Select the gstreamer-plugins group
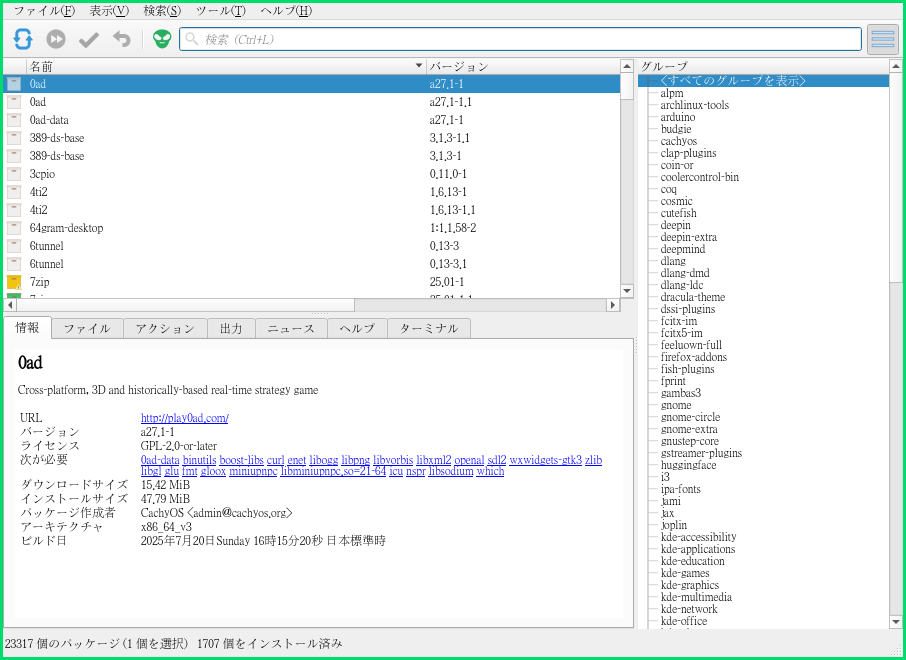The height and width of the screenshot is (660, 906). [x=701, y=453]
